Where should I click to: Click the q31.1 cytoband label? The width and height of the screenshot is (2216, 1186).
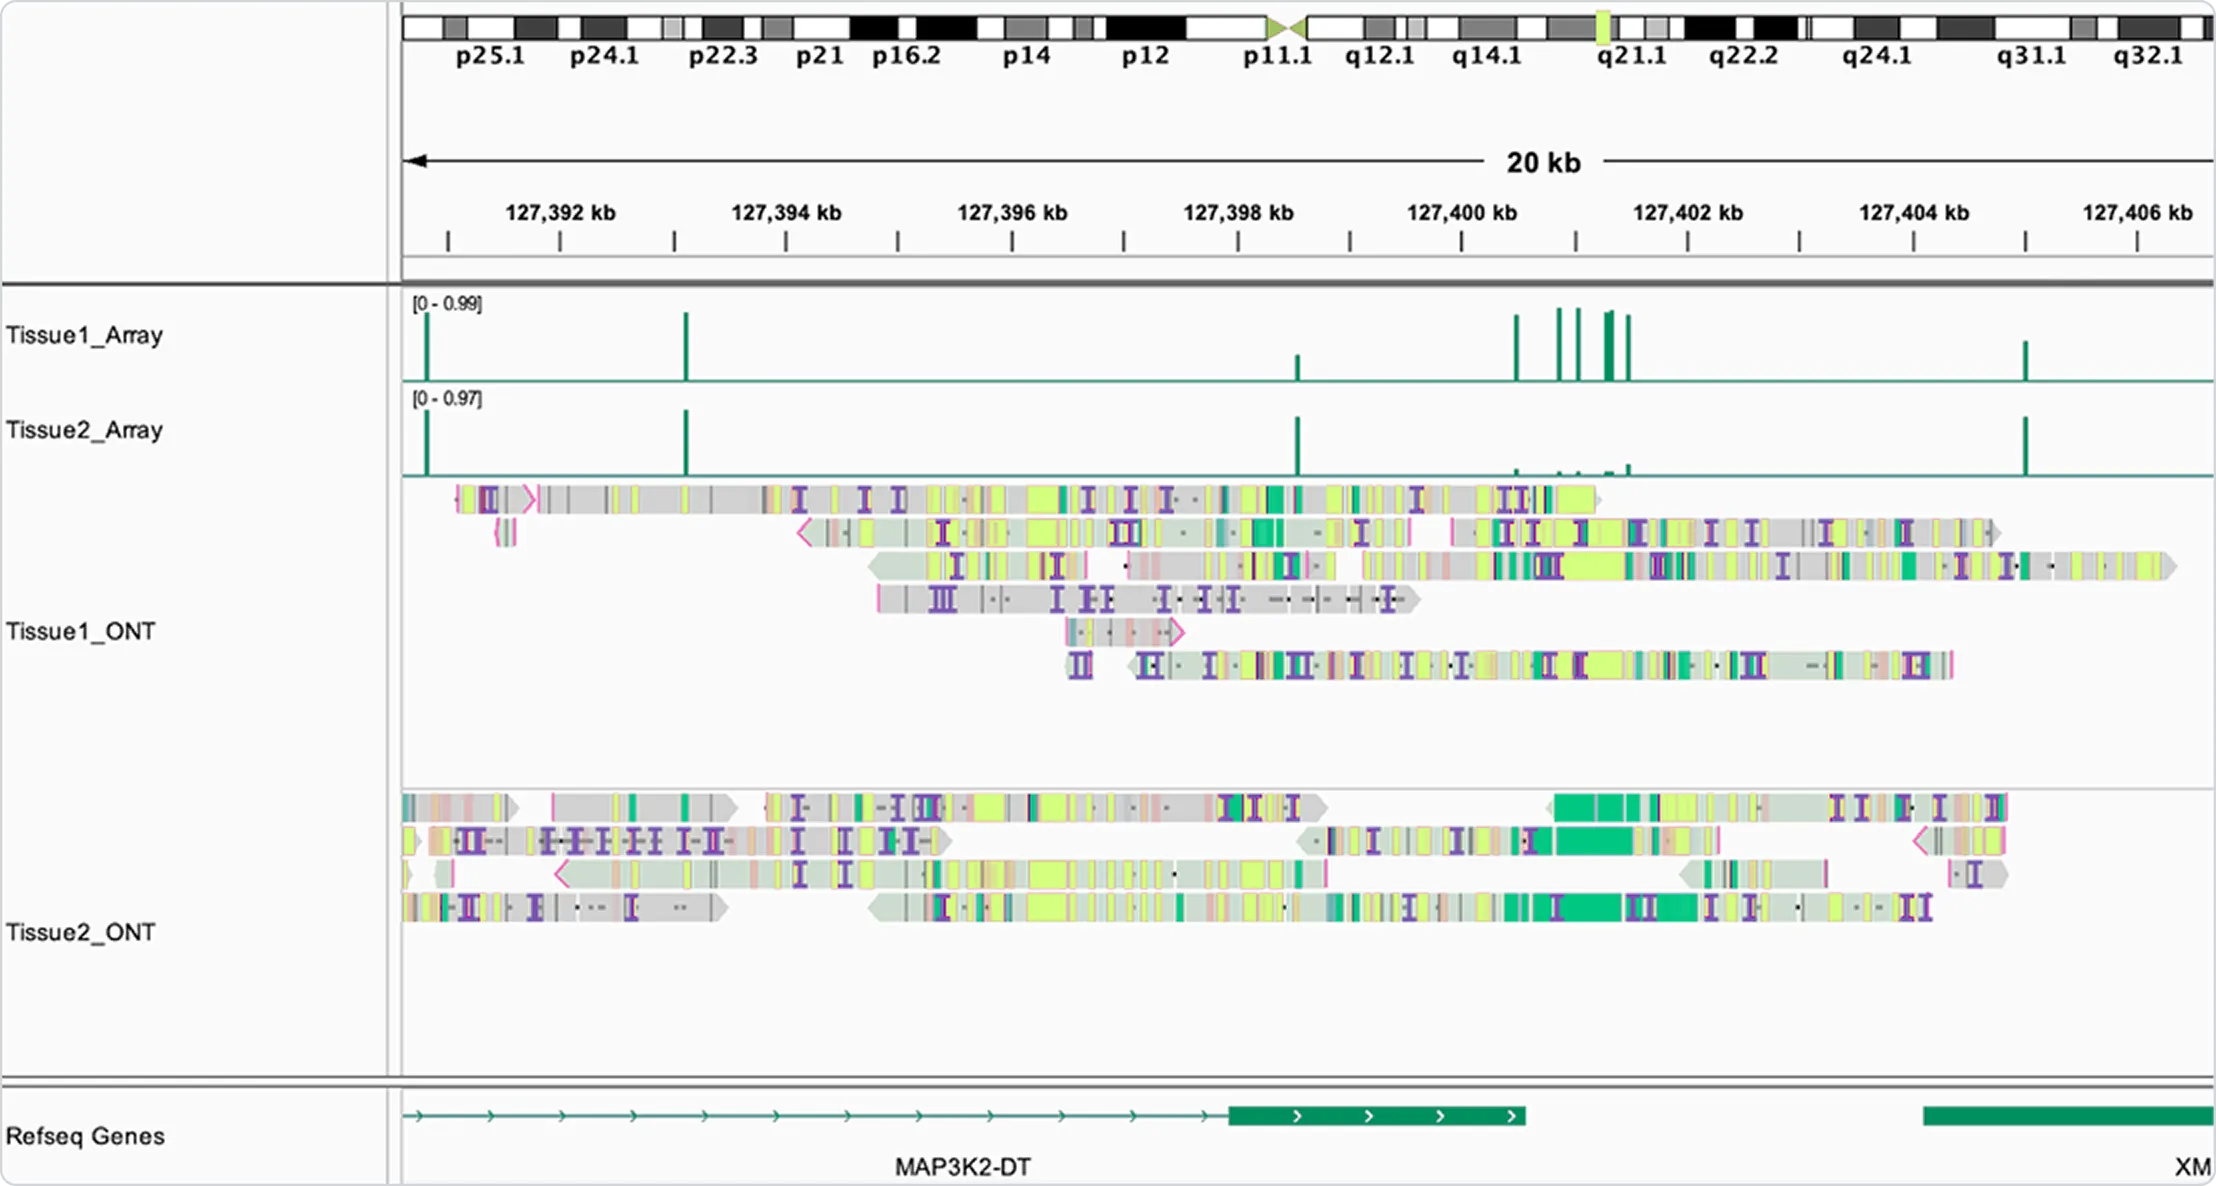tap(2032, 56)
